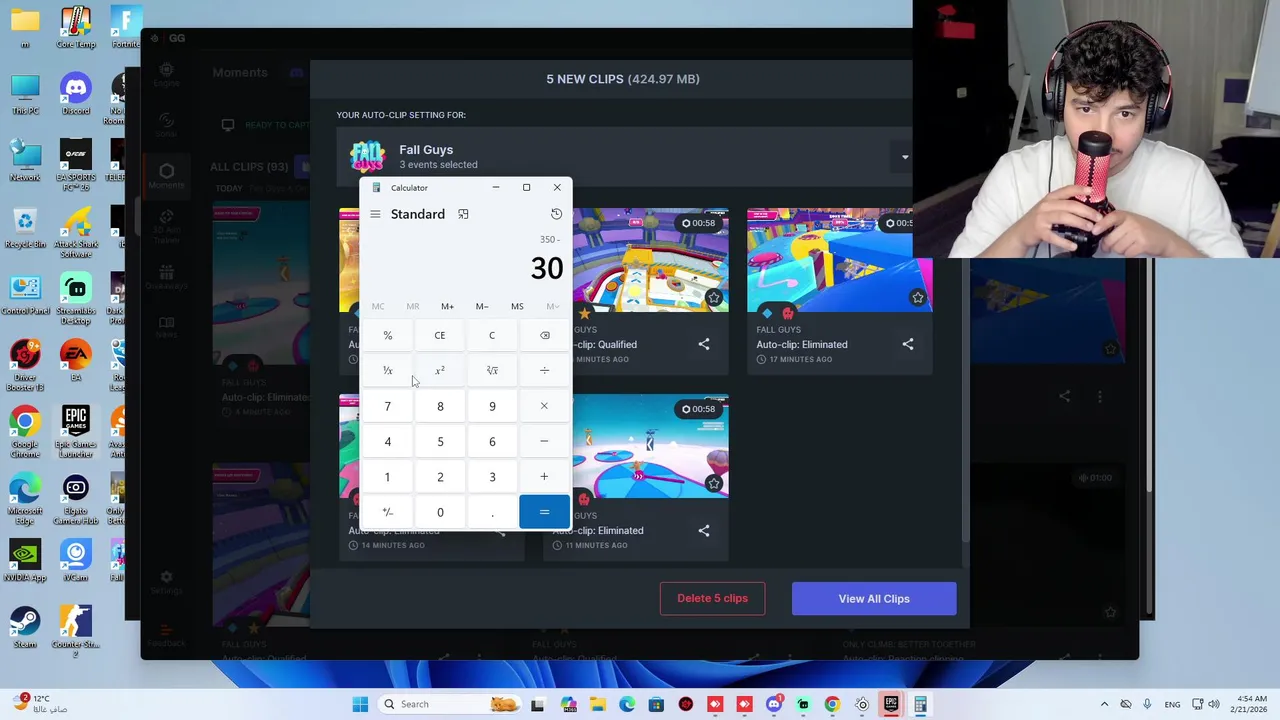Click the CE clear entry key
The height and width of the screenshot is (720, 1280).
tap(440, 335)
